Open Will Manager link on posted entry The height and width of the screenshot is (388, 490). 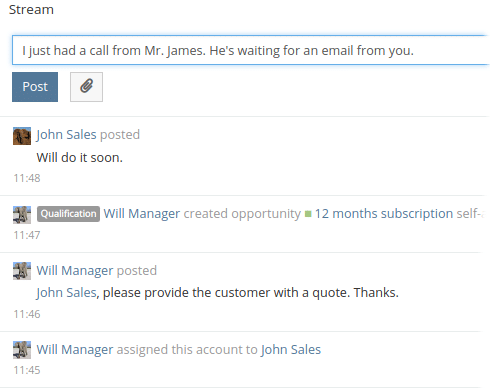(x=75, y=271)
